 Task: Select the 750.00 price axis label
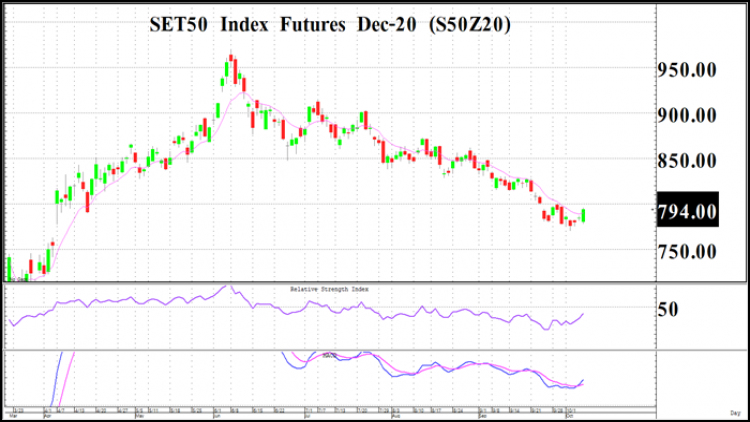click(687, 252)
